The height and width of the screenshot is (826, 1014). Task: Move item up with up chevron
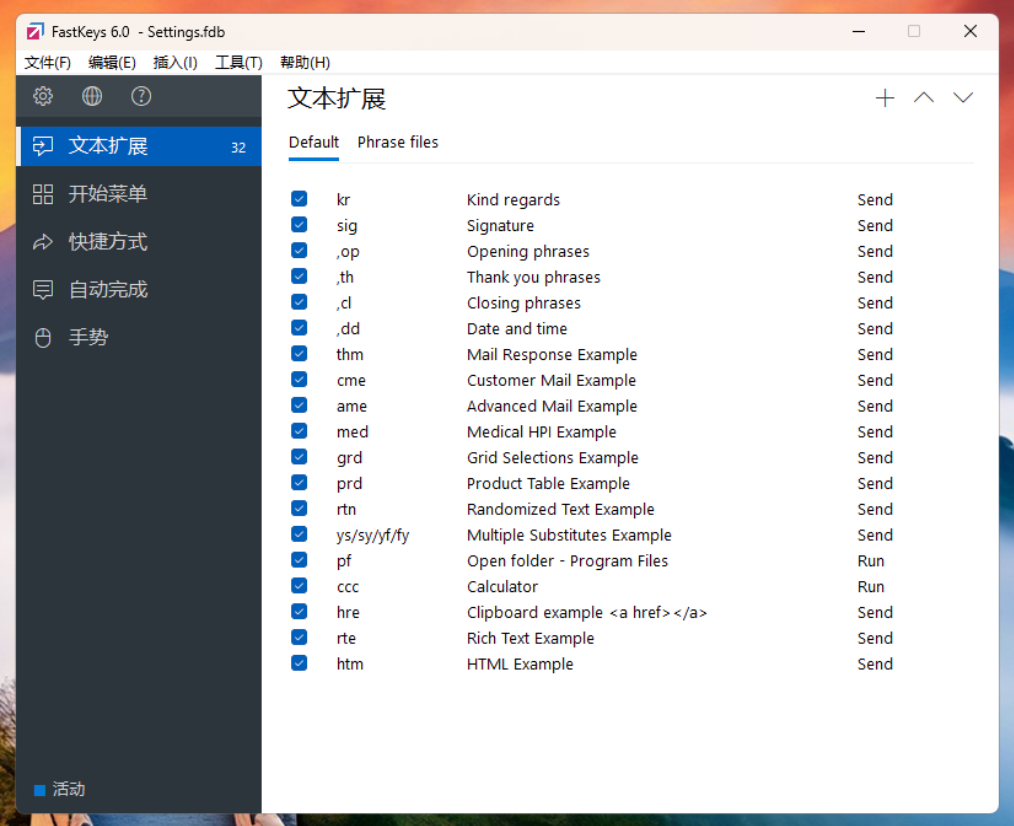[923, 98]
